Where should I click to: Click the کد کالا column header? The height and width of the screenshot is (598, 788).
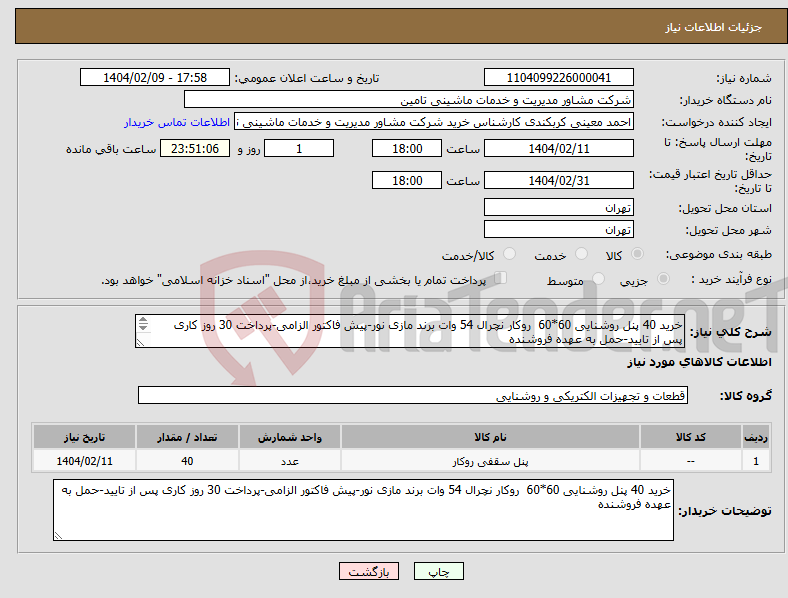691,437
